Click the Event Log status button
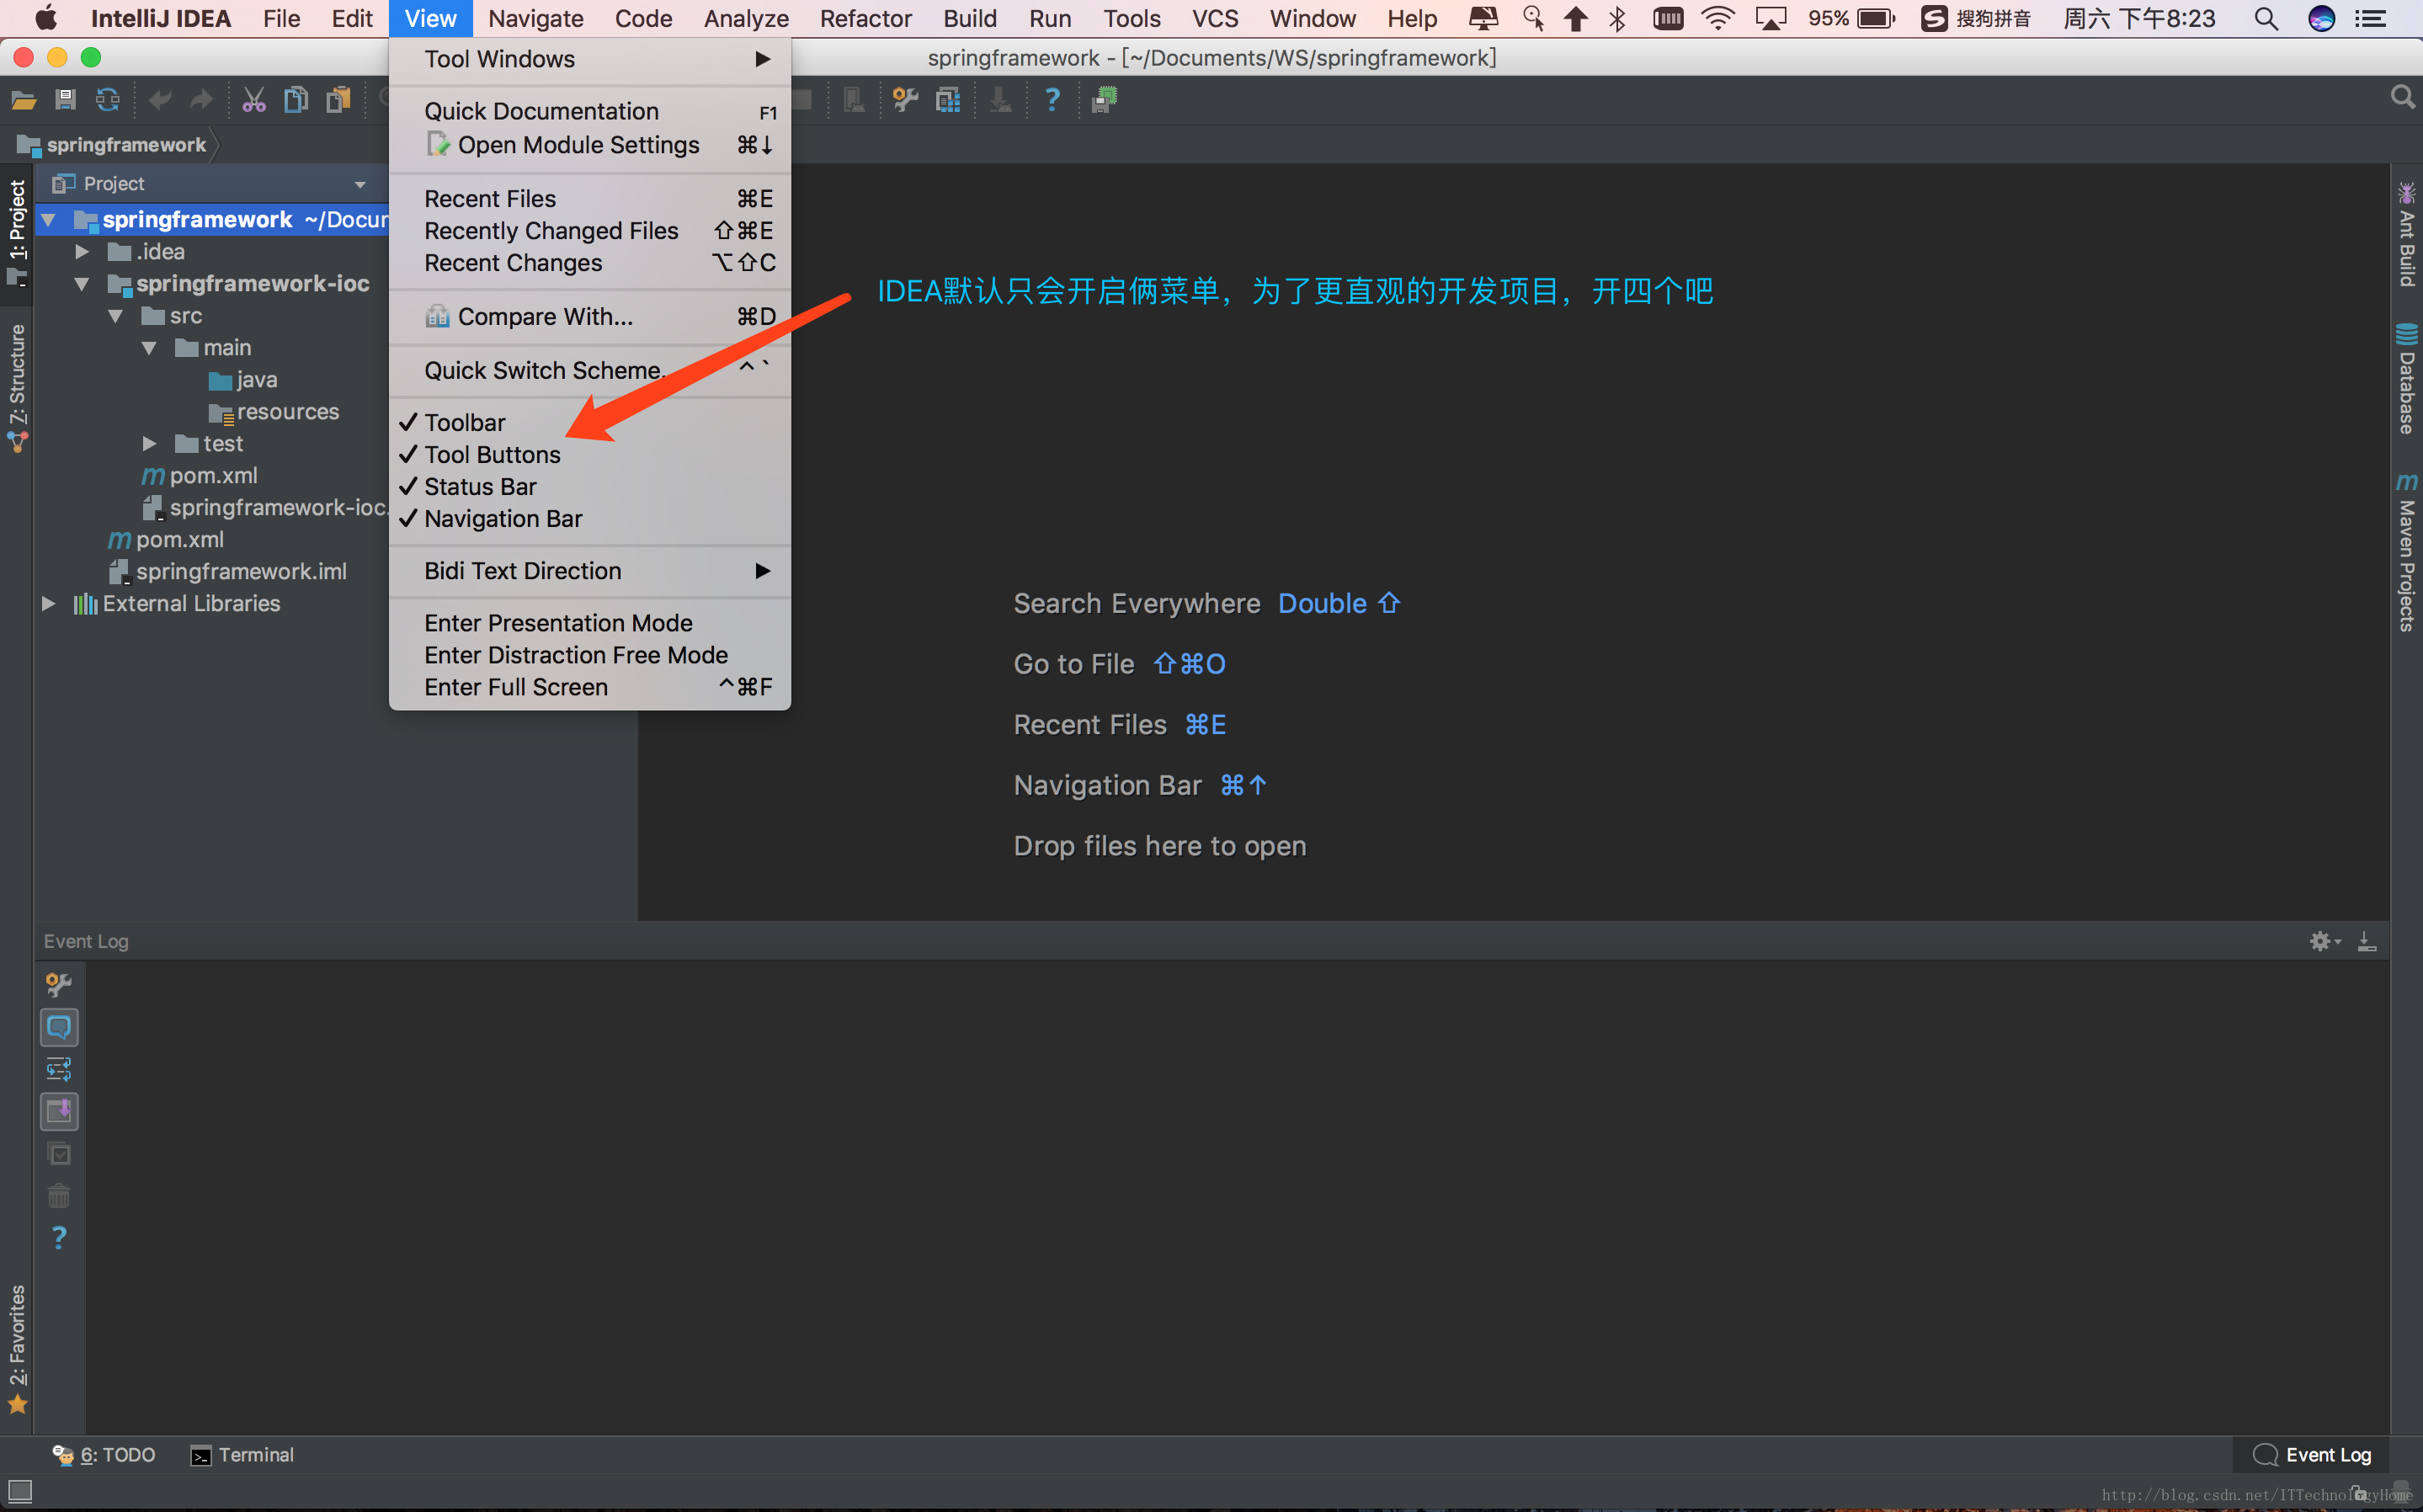The height and width of the screenshot is (1512, 2423). coord(2311,1455)
